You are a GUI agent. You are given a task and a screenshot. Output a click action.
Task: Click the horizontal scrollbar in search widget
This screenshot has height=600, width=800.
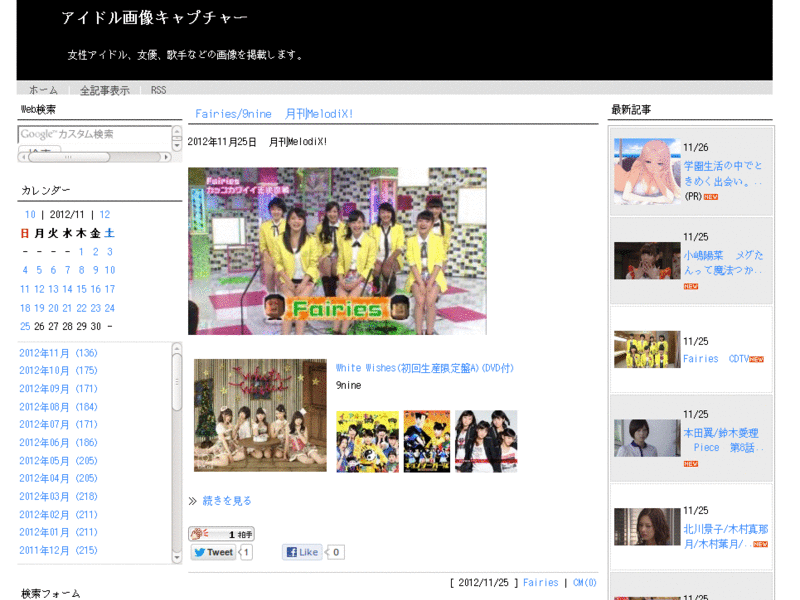pyautogui.click(x=94, y=157)
